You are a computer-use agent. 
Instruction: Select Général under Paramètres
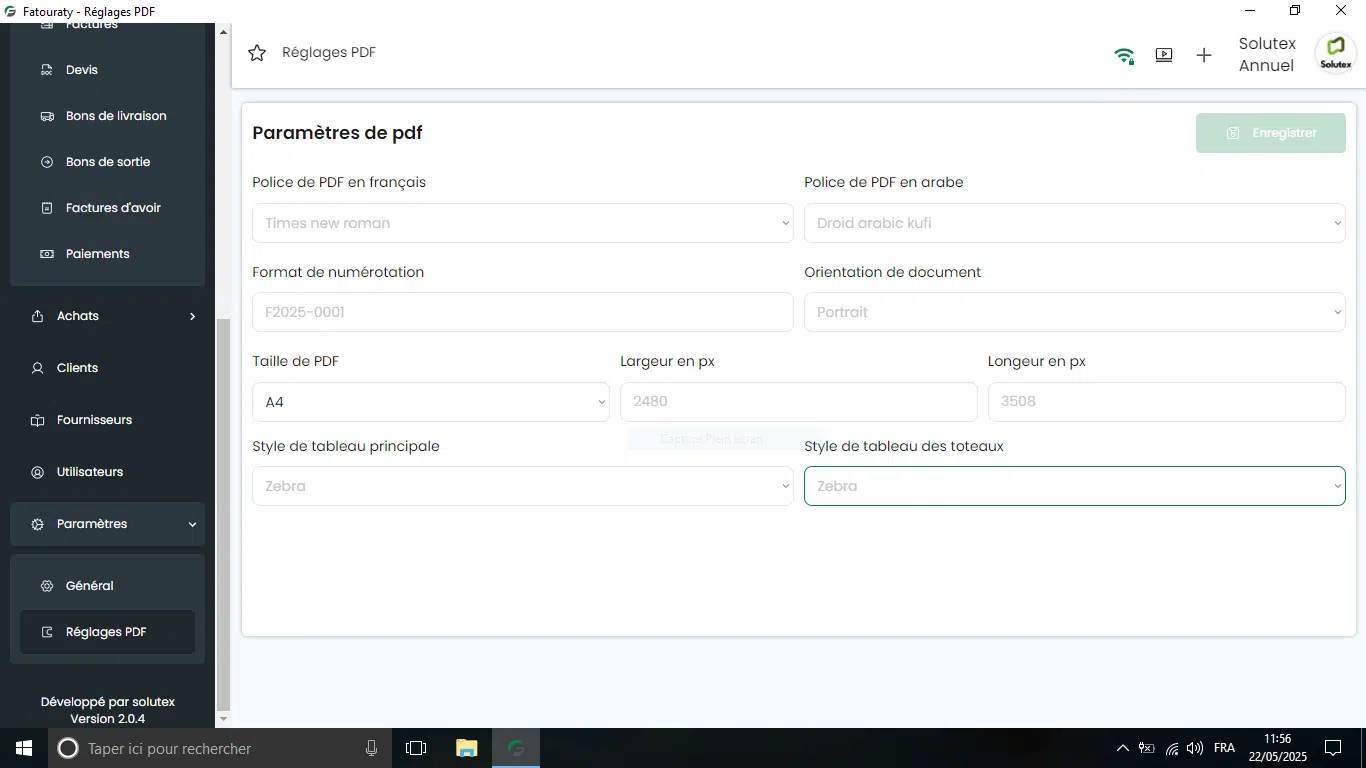tap(90, 586)
